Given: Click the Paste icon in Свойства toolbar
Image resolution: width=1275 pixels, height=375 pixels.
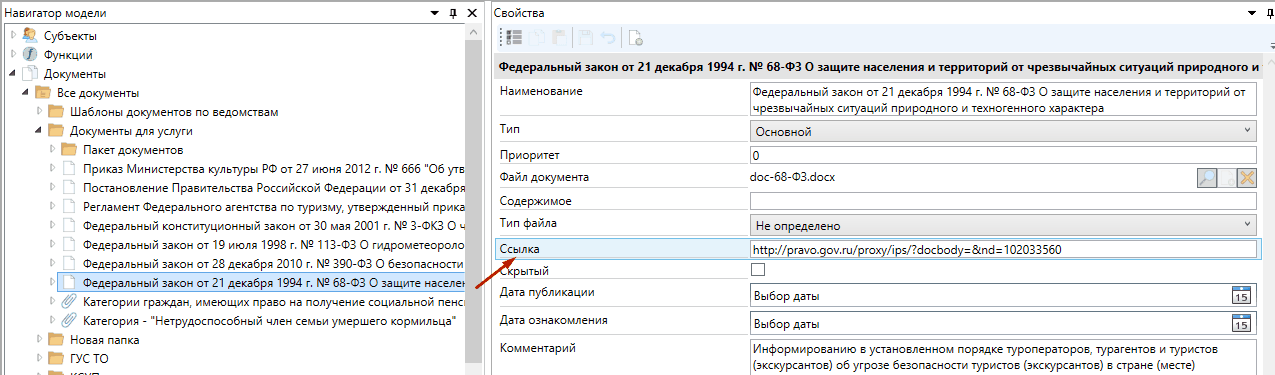Looking at the screenshot, I should (559, 38).
